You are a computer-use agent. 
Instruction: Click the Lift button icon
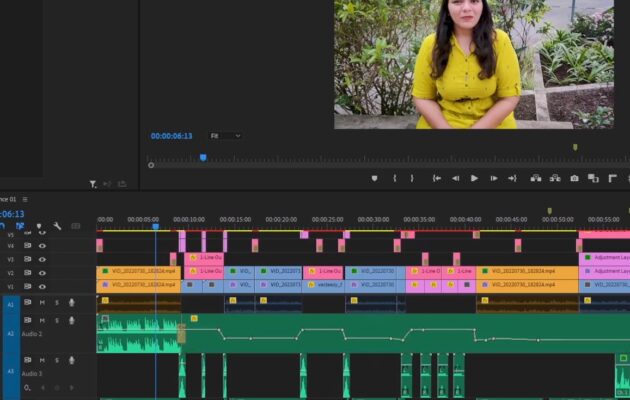pos(536,178)
